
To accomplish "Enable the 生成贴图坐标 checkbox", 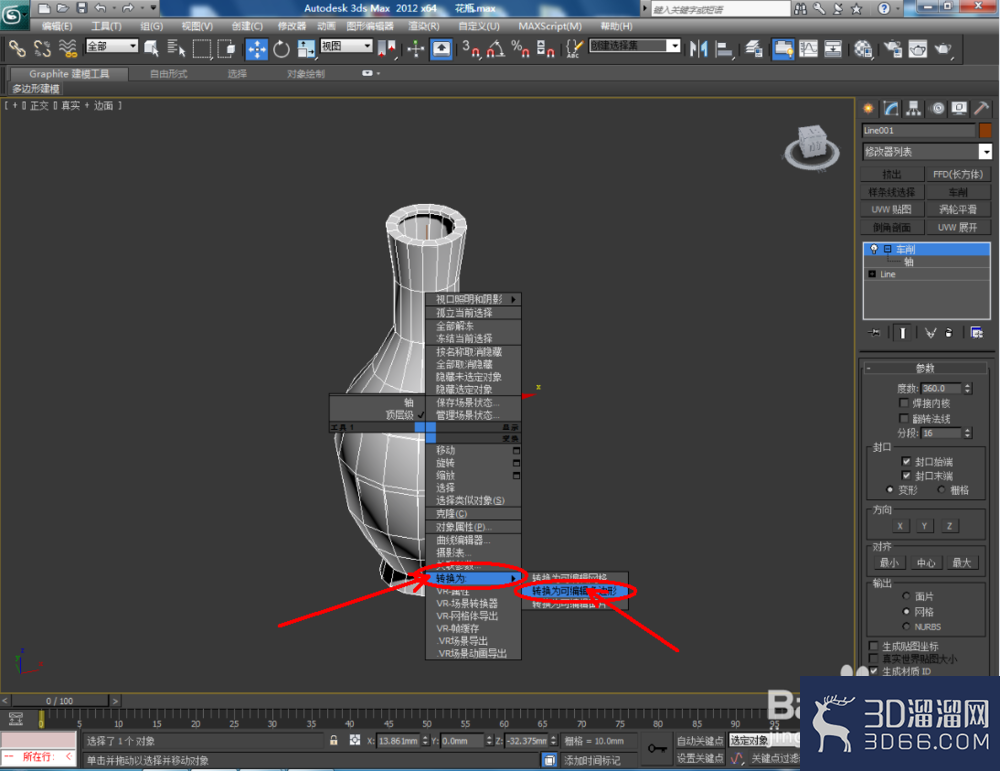I will pyautogui.click(x=874, y=646).
